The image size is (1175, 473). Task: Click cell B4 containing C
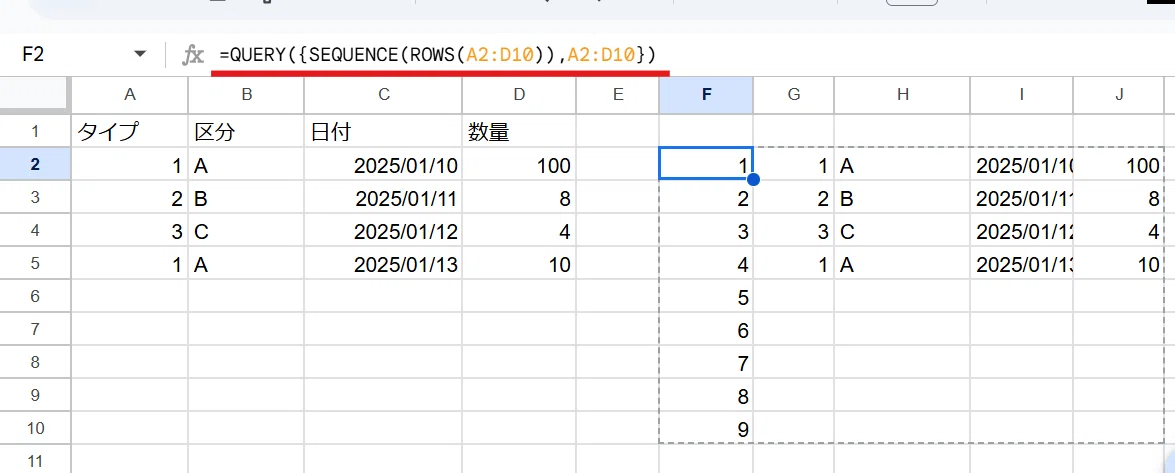[246, 230]
